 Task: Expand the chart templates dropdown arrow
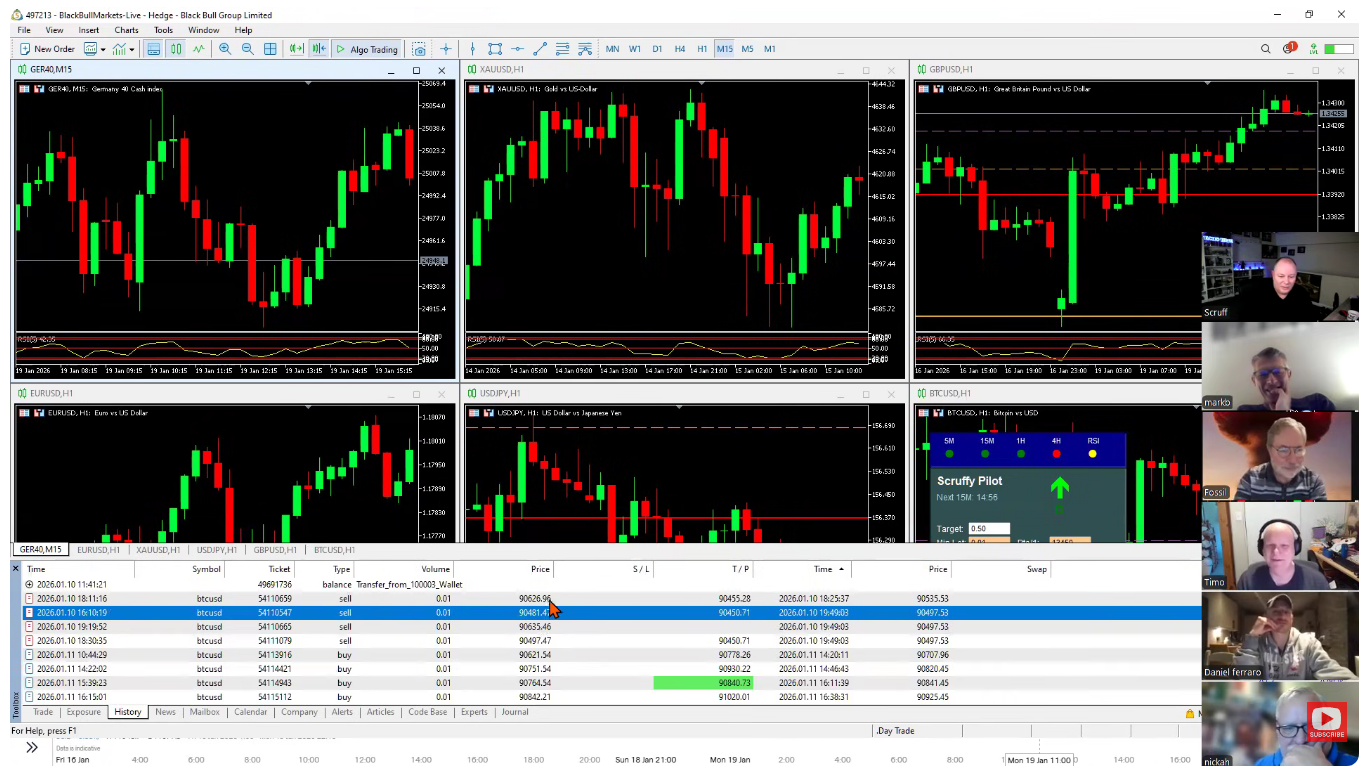pos(103,49)
